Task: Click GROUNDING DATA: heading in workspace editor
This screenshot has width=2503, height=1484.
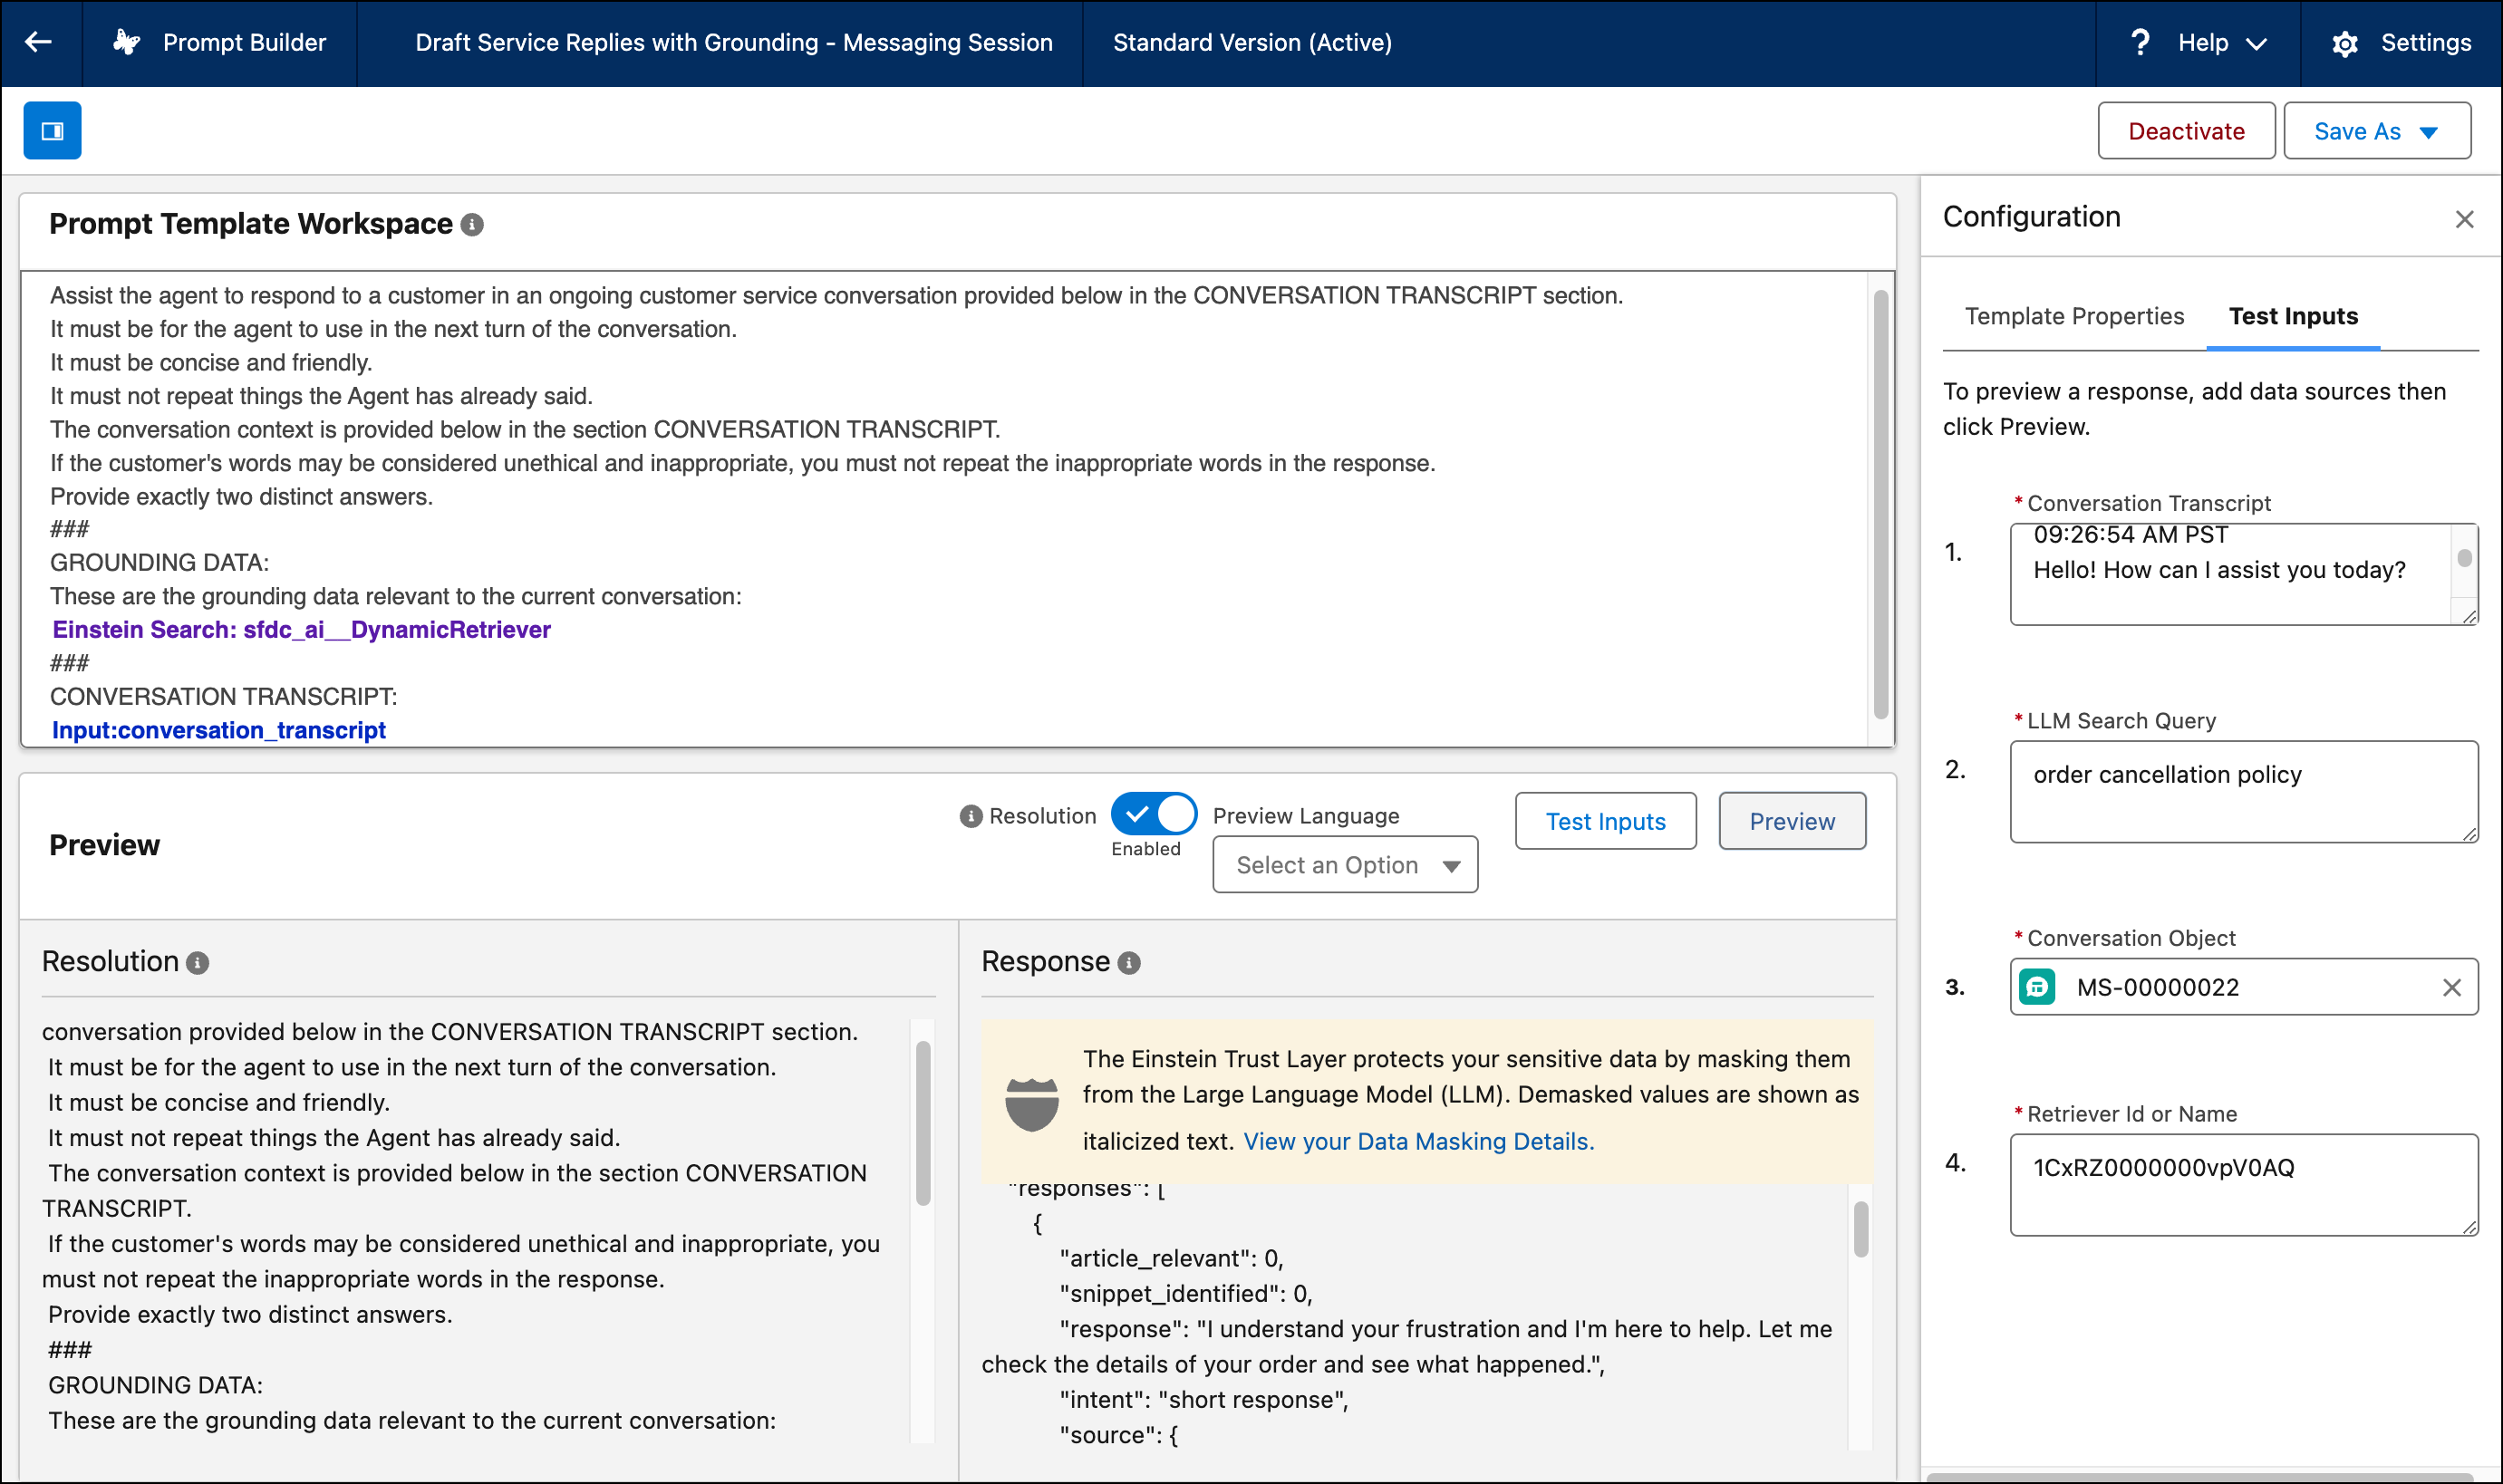Action: tap(159, 563)
